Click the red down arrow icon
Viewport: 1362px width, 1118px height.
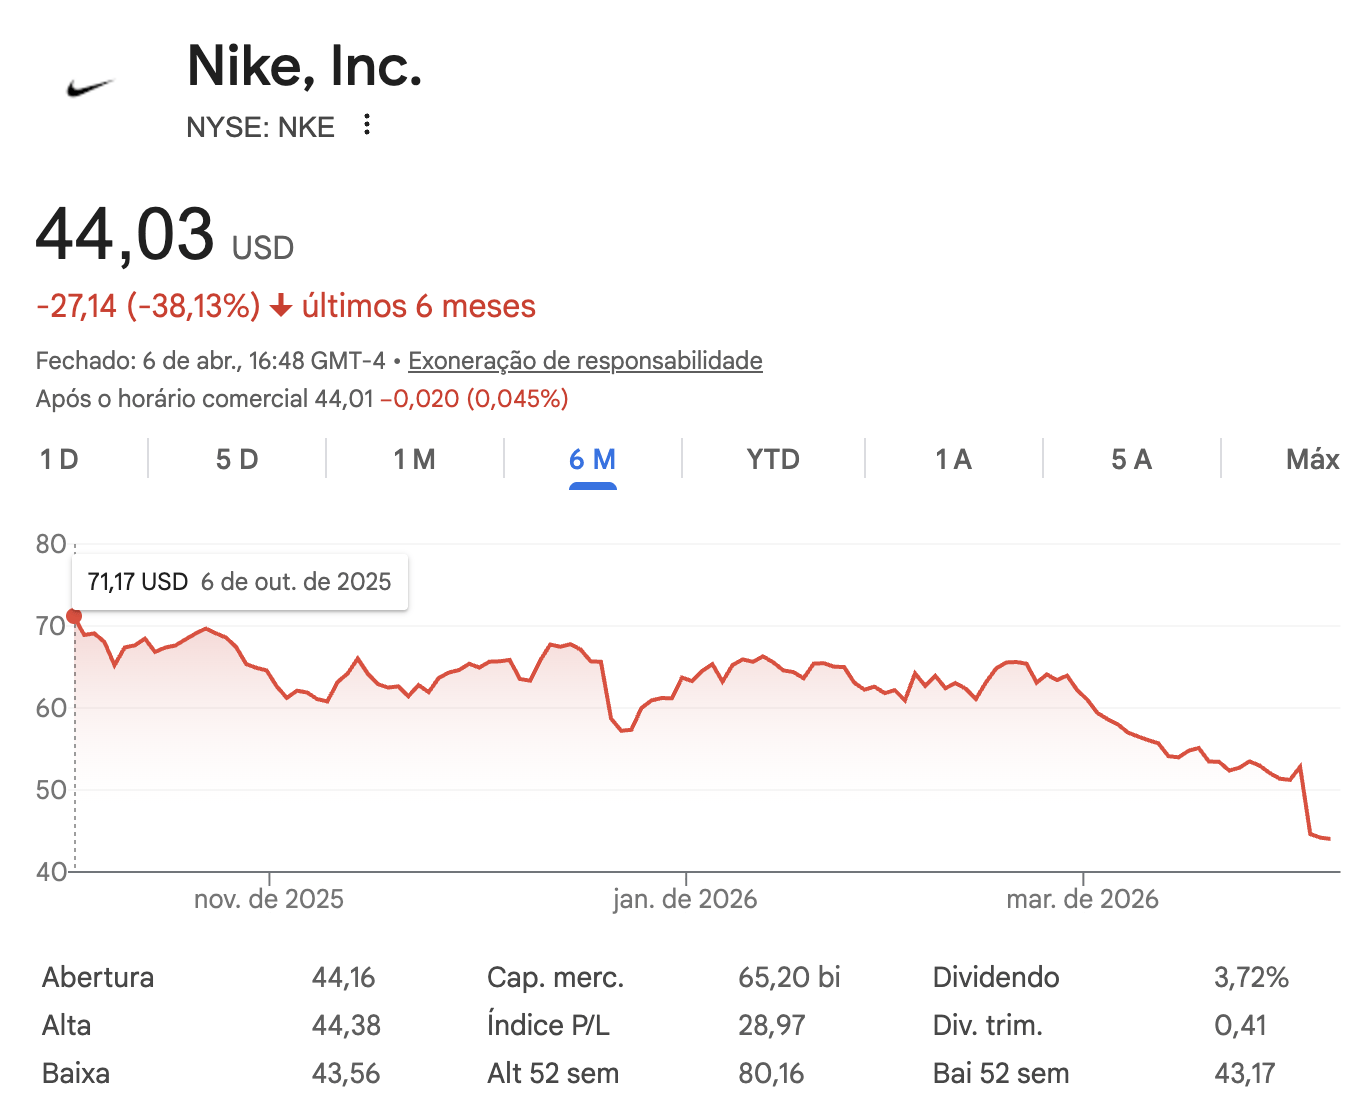coord(281,306)
